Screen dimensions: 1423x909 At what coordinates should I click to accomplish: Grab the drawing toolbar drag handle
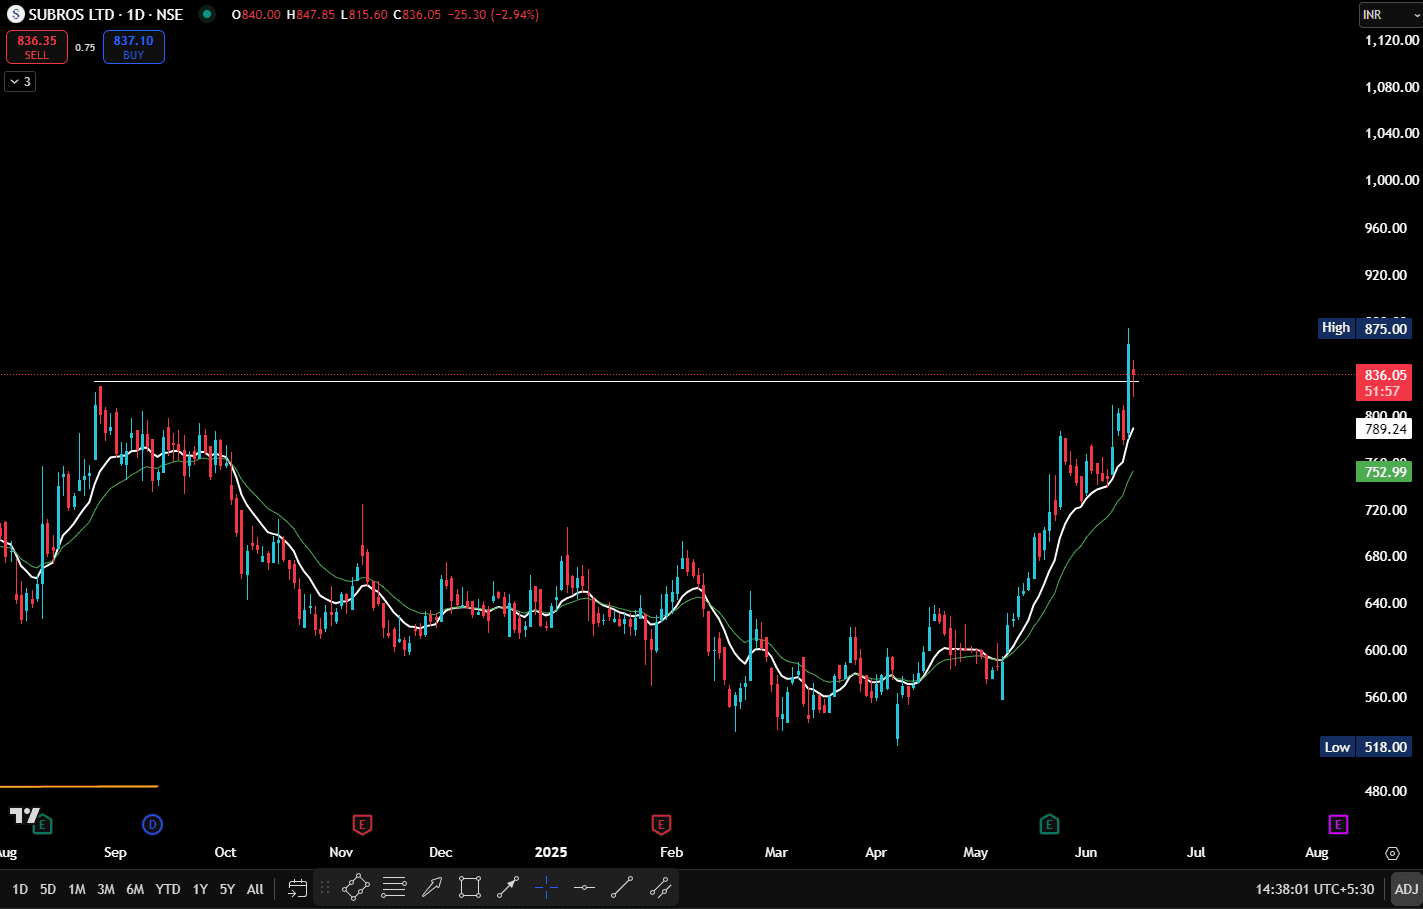325,888
